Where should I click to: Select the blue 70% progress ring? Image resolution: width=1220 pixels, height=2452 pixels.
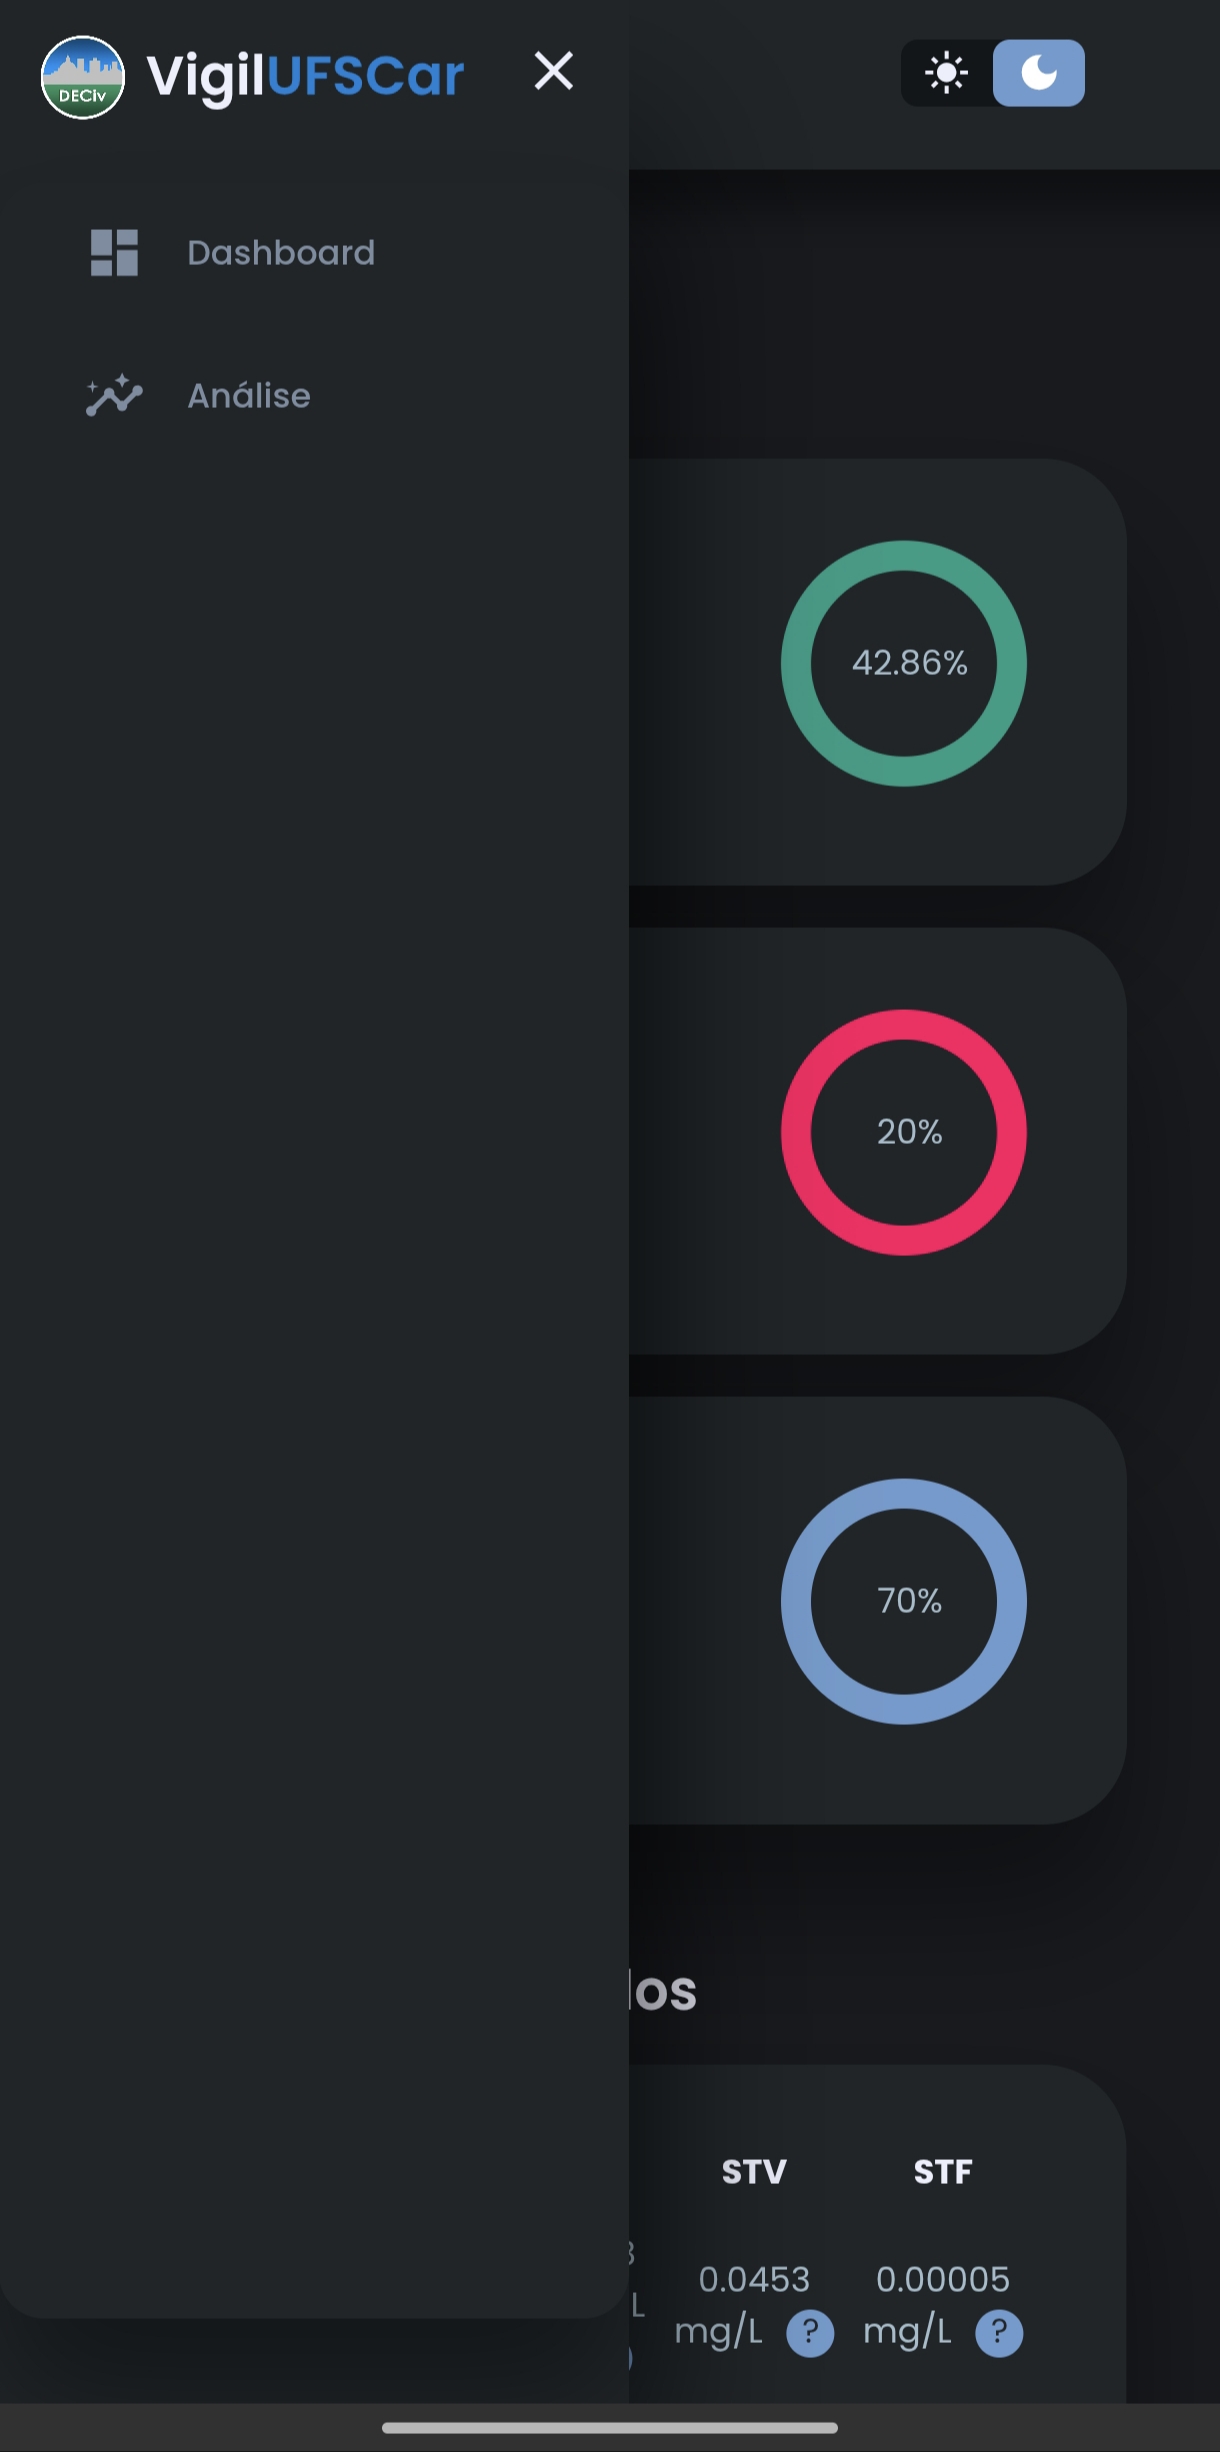(904, 1601)
